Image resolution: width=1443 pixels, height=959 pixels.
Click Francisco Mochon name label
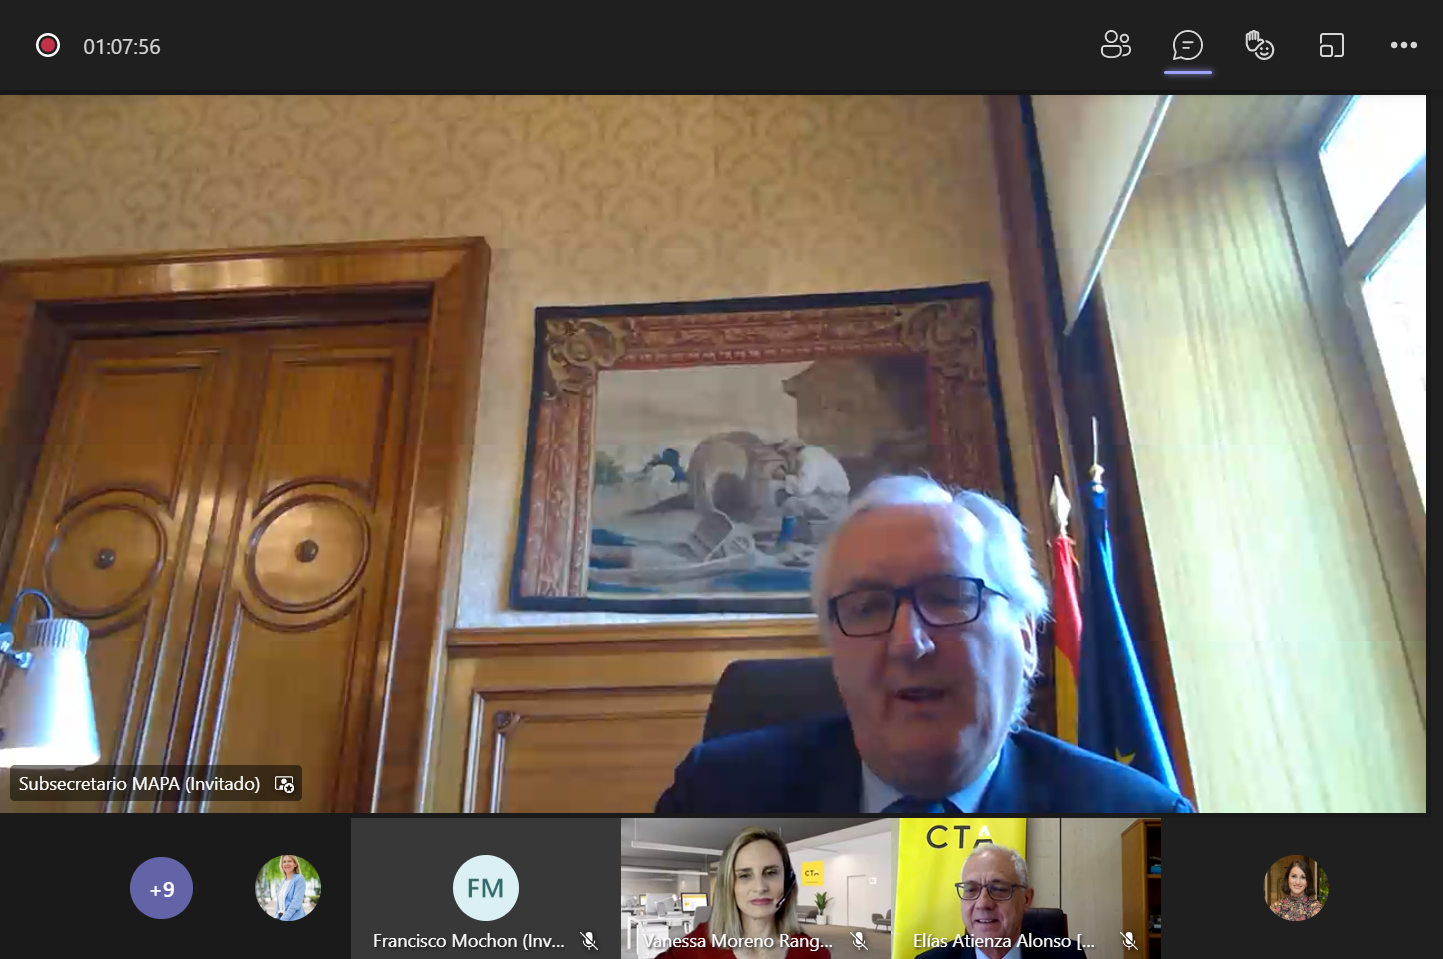pos(469,941)
